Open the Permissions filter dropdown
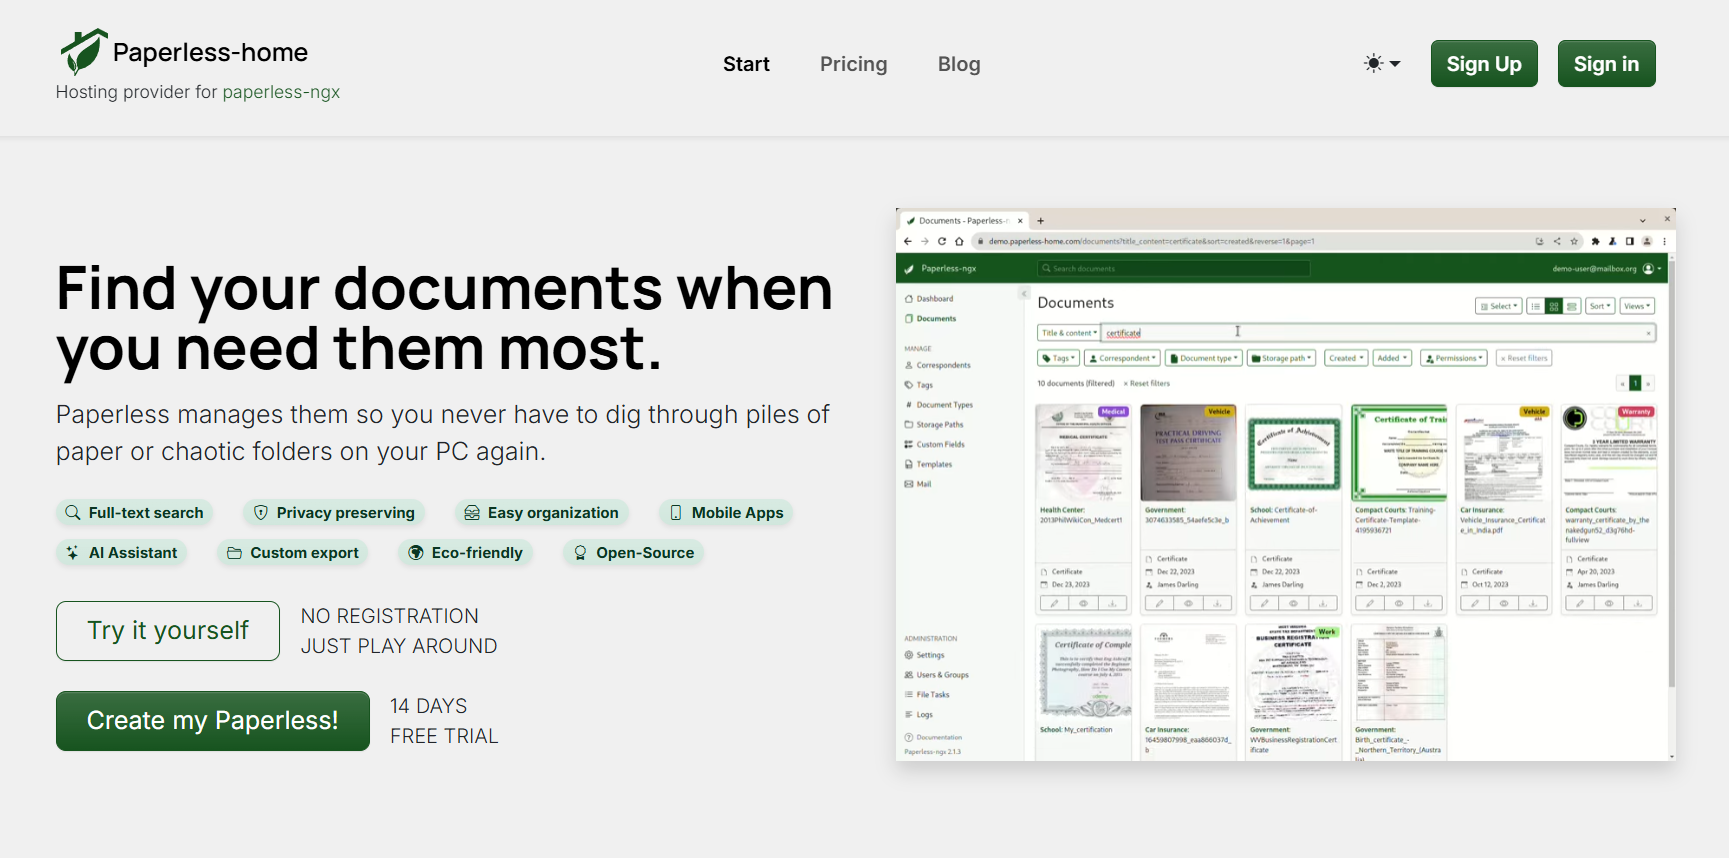 click(1455, 358)
